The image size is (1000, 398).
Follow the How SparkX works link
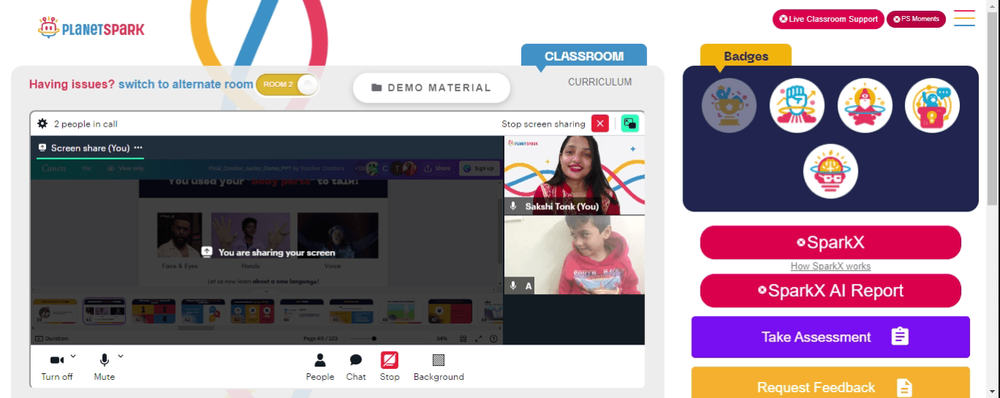pos(830,266)
